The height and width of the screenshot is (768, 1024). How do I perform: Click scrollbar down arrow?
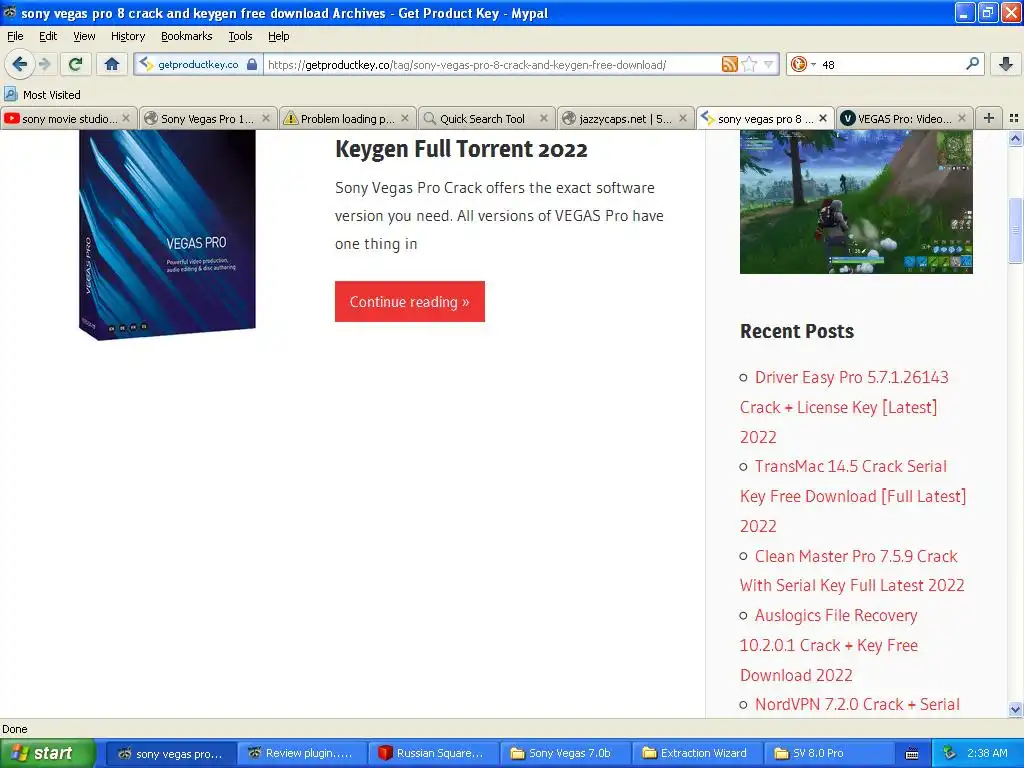[1015, 709]
